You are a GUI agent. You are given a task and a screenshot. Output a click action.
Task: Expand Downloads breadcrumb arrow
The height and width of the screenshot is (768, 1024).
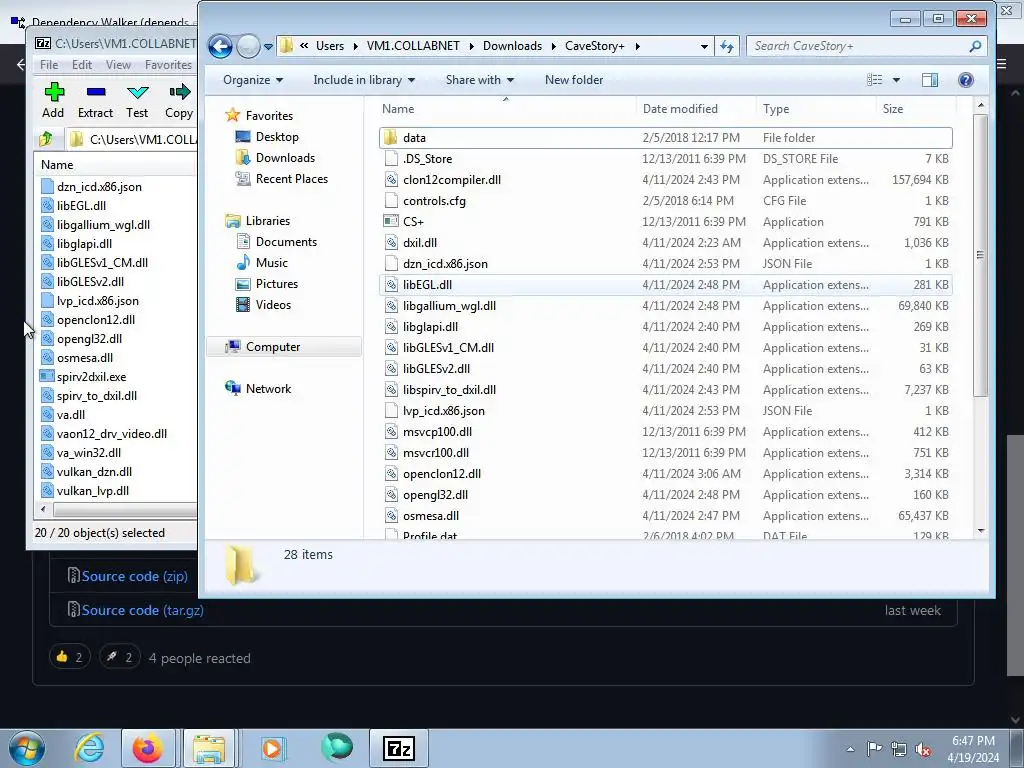553,46
